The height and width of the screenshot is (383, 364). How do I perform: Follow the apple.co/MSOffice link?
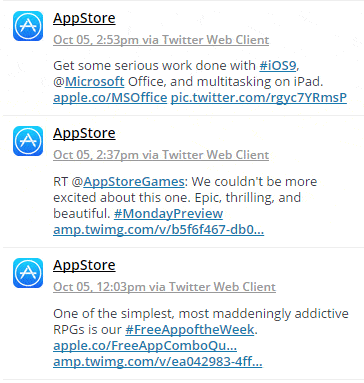pyautogui.click(x=110, y=98)
